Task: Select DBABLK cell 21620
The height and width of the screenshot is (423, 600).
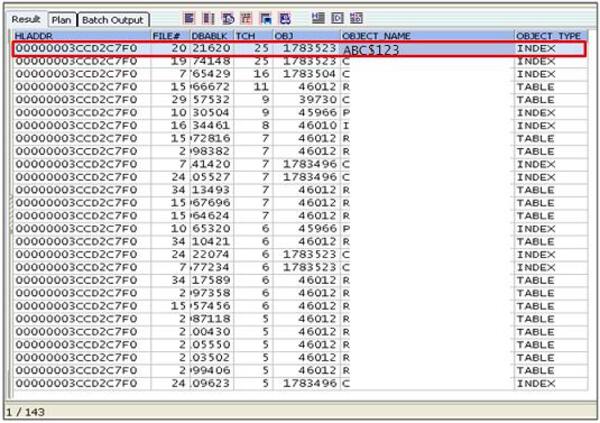Action: [x=212, y=49]
